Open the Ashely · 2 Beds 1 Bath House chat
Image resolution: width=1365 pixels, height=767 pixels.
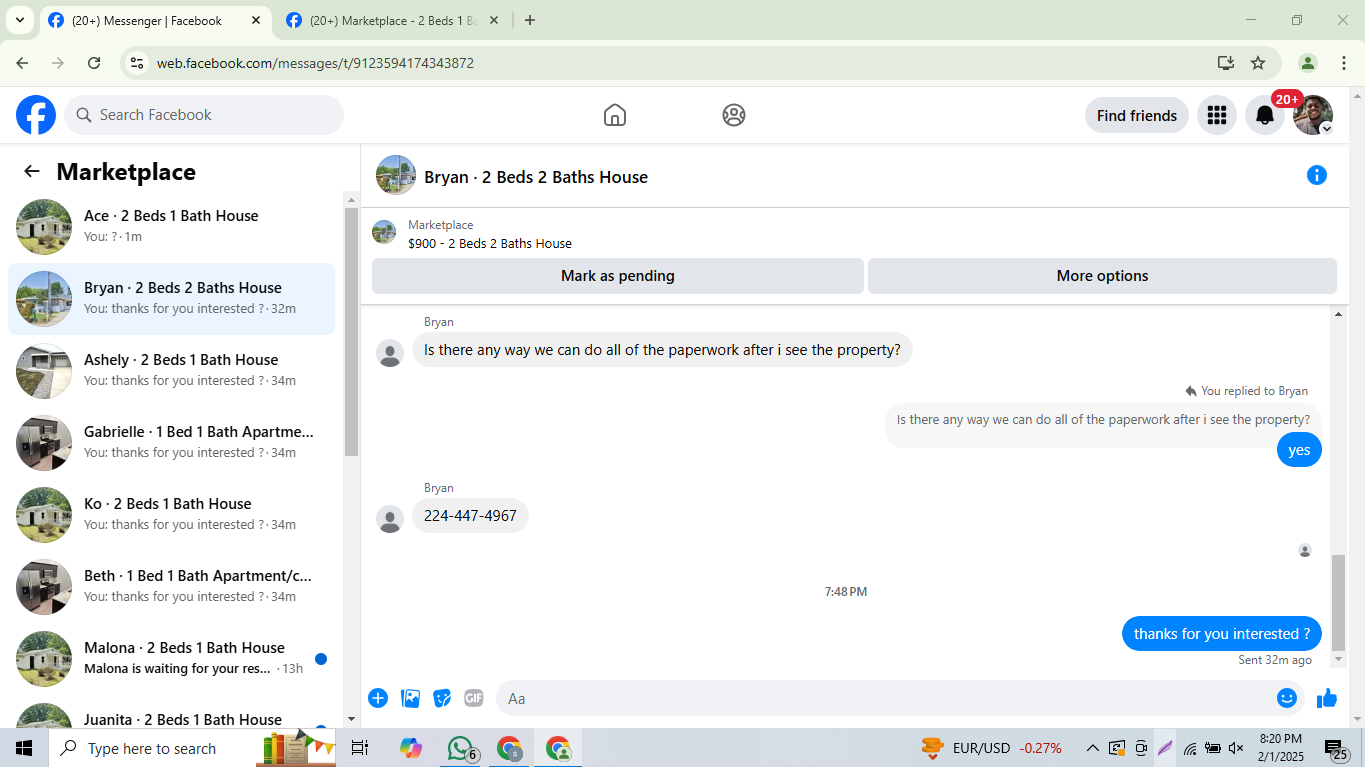point(171,371)
